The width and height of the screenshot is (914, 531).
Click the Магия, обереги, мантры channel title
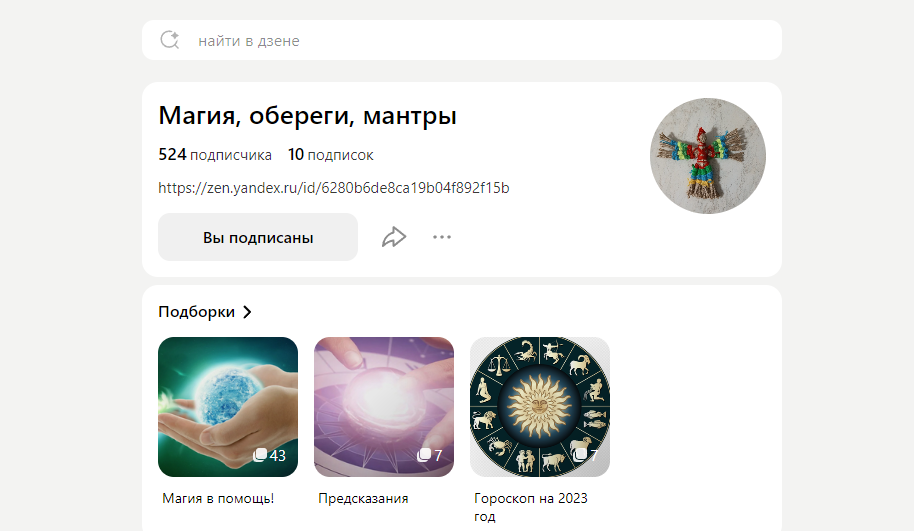[x=307, y=115]
